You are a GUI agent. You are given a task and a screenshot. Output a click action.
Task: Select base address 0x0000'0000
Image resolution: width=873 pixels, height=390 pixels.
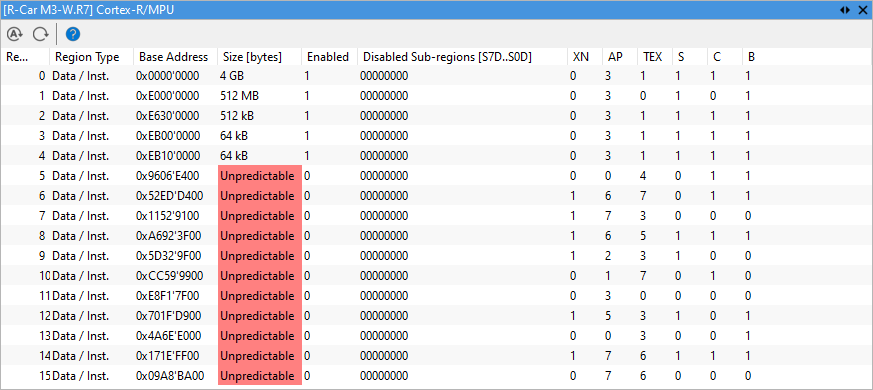click(168, 76)
